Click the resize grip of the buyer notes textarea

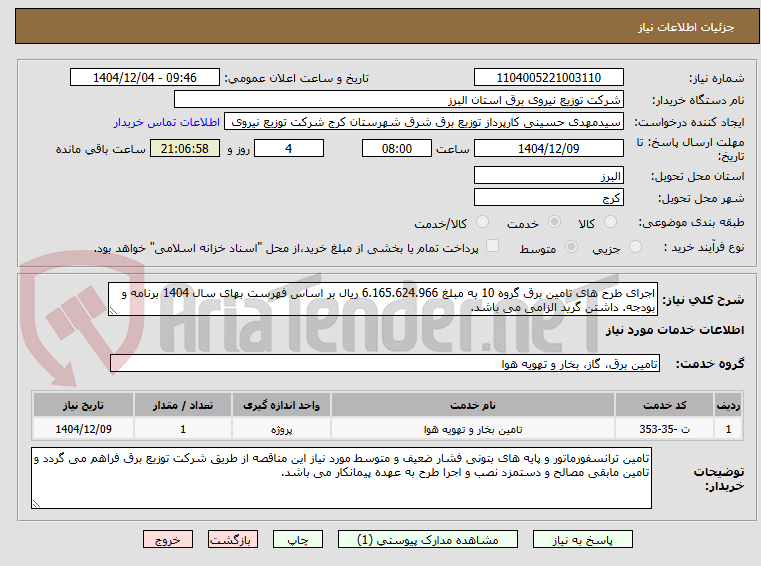(35, 504)
